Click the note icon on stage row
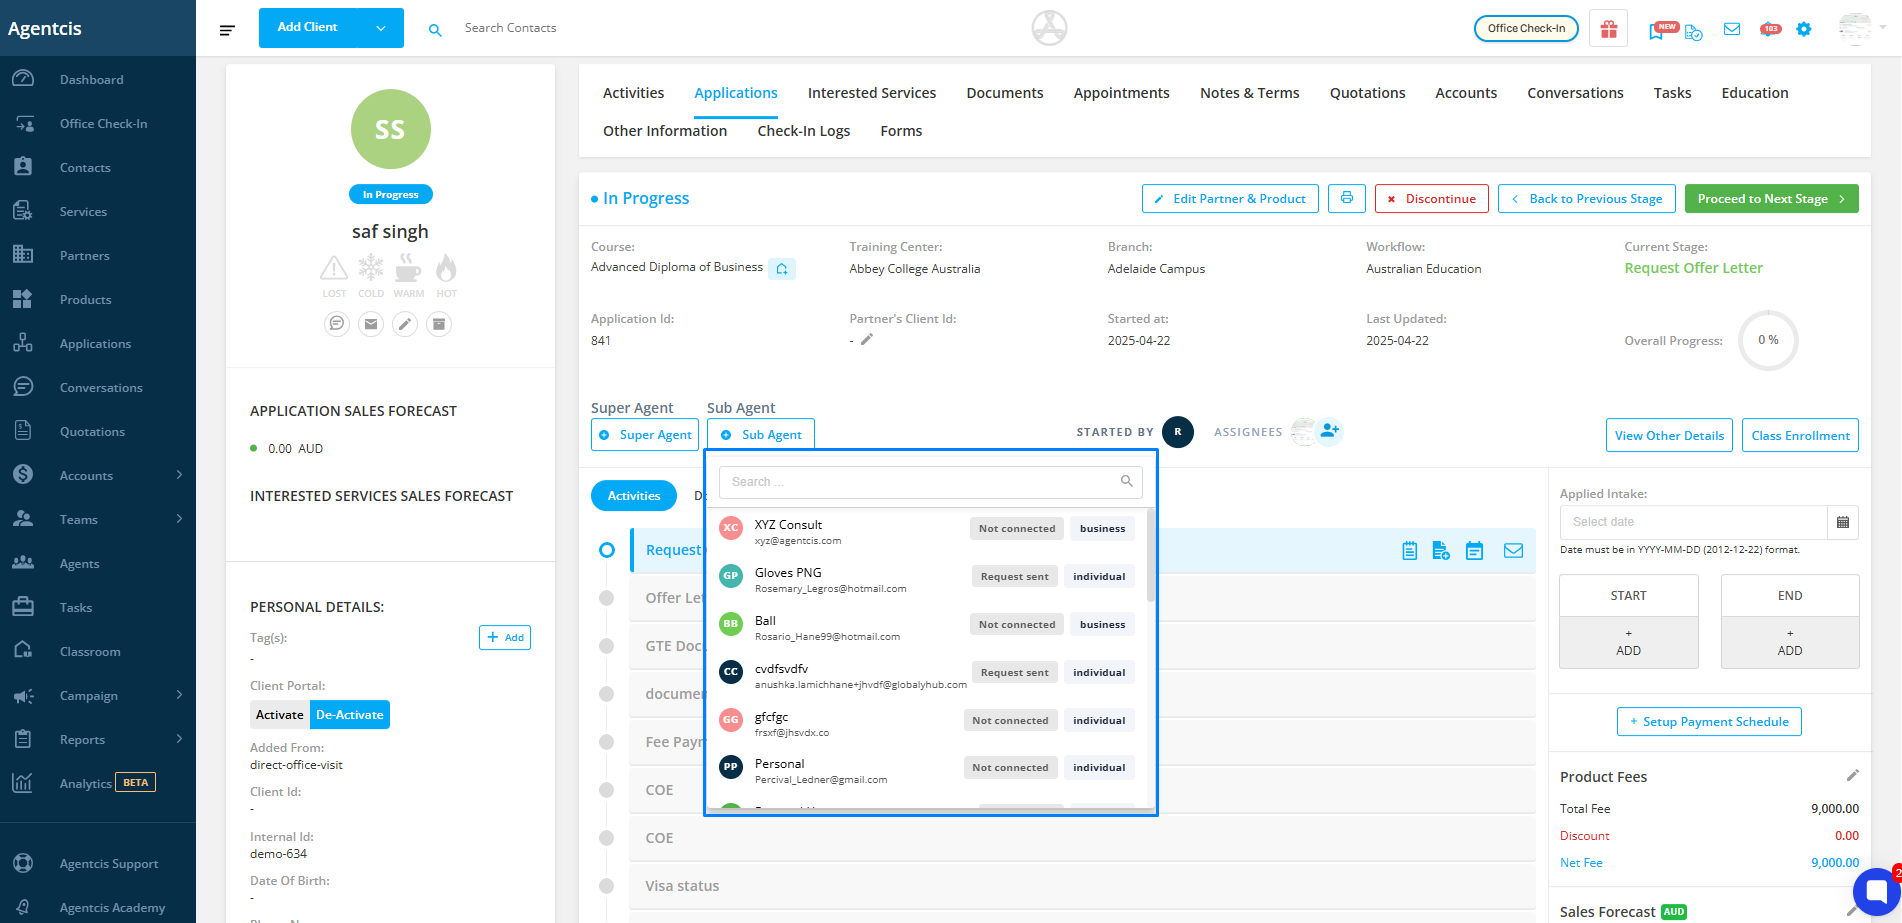Screen dimensions: 1902x923 [x=1410, y=550]
